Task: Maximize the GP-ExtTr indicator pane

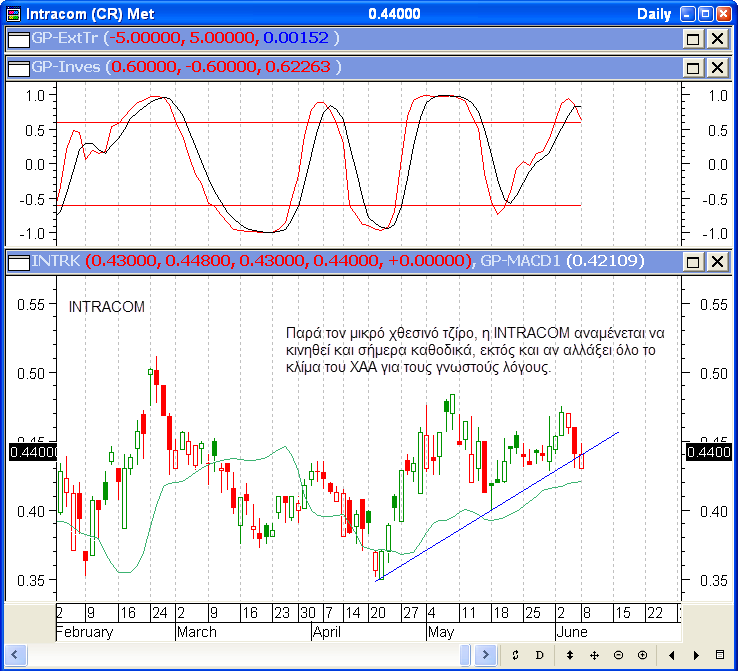Action: click(x=693, y=39)
